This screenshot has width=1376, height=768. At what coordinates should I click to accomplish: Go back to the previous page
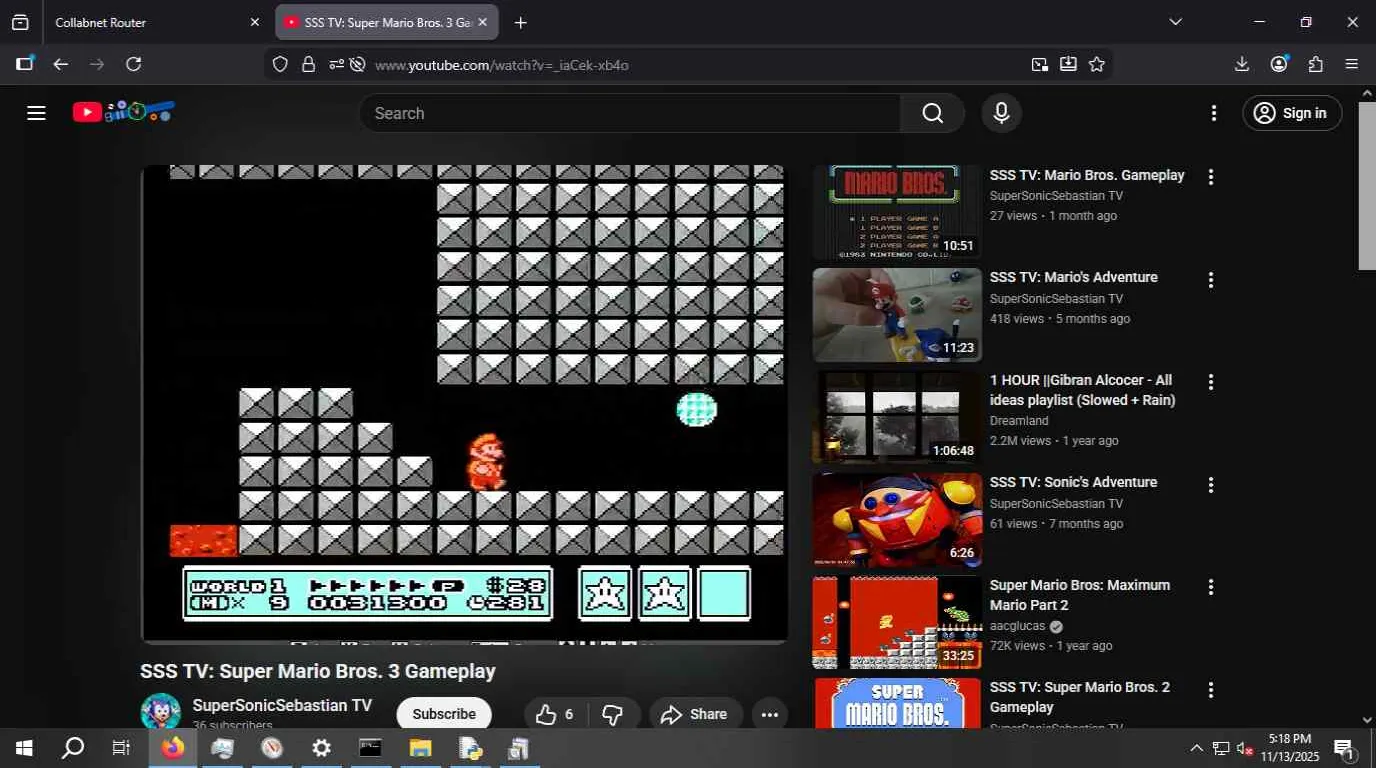[x=61, y=64]
